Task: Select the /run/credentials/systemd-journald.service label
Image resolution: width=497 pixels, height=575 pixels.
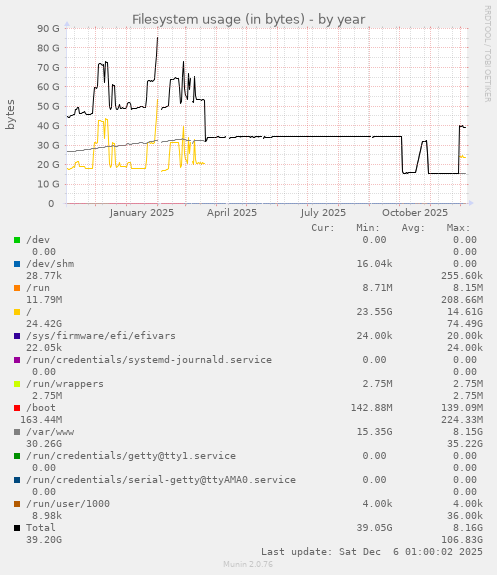Action: click(x=149, y=360)
